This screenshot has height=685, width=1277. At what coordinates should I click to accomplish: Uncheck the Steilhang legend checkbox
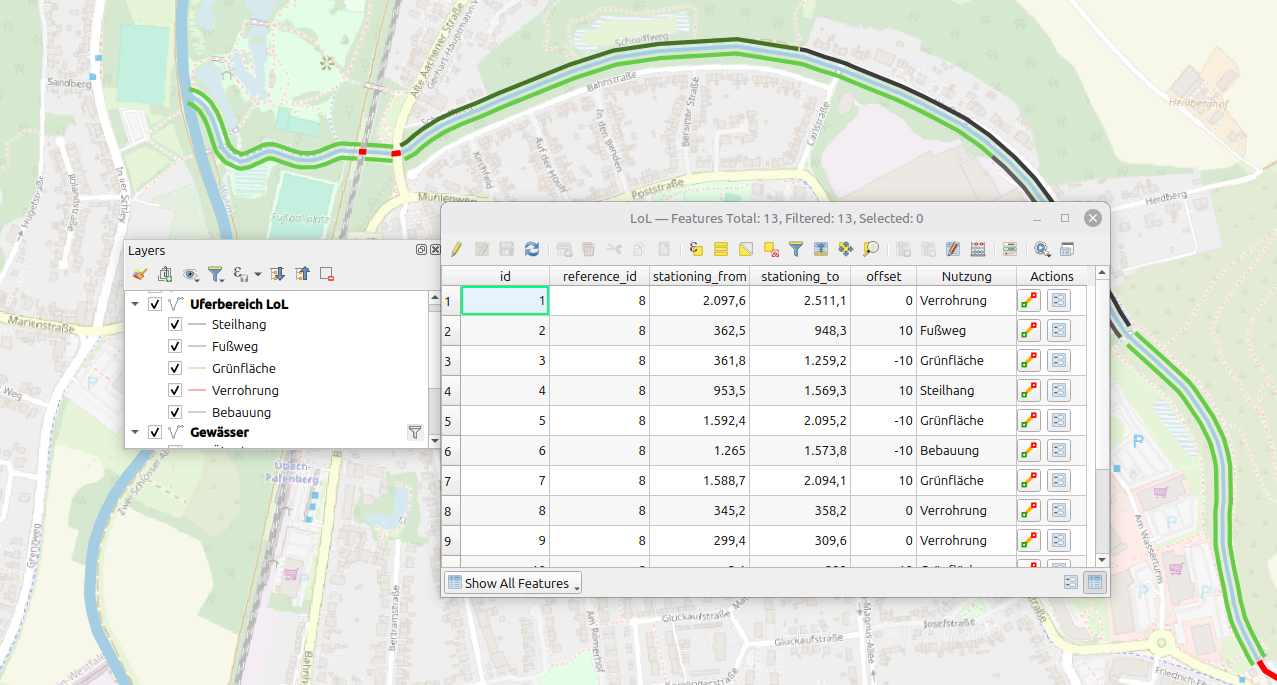175,325
